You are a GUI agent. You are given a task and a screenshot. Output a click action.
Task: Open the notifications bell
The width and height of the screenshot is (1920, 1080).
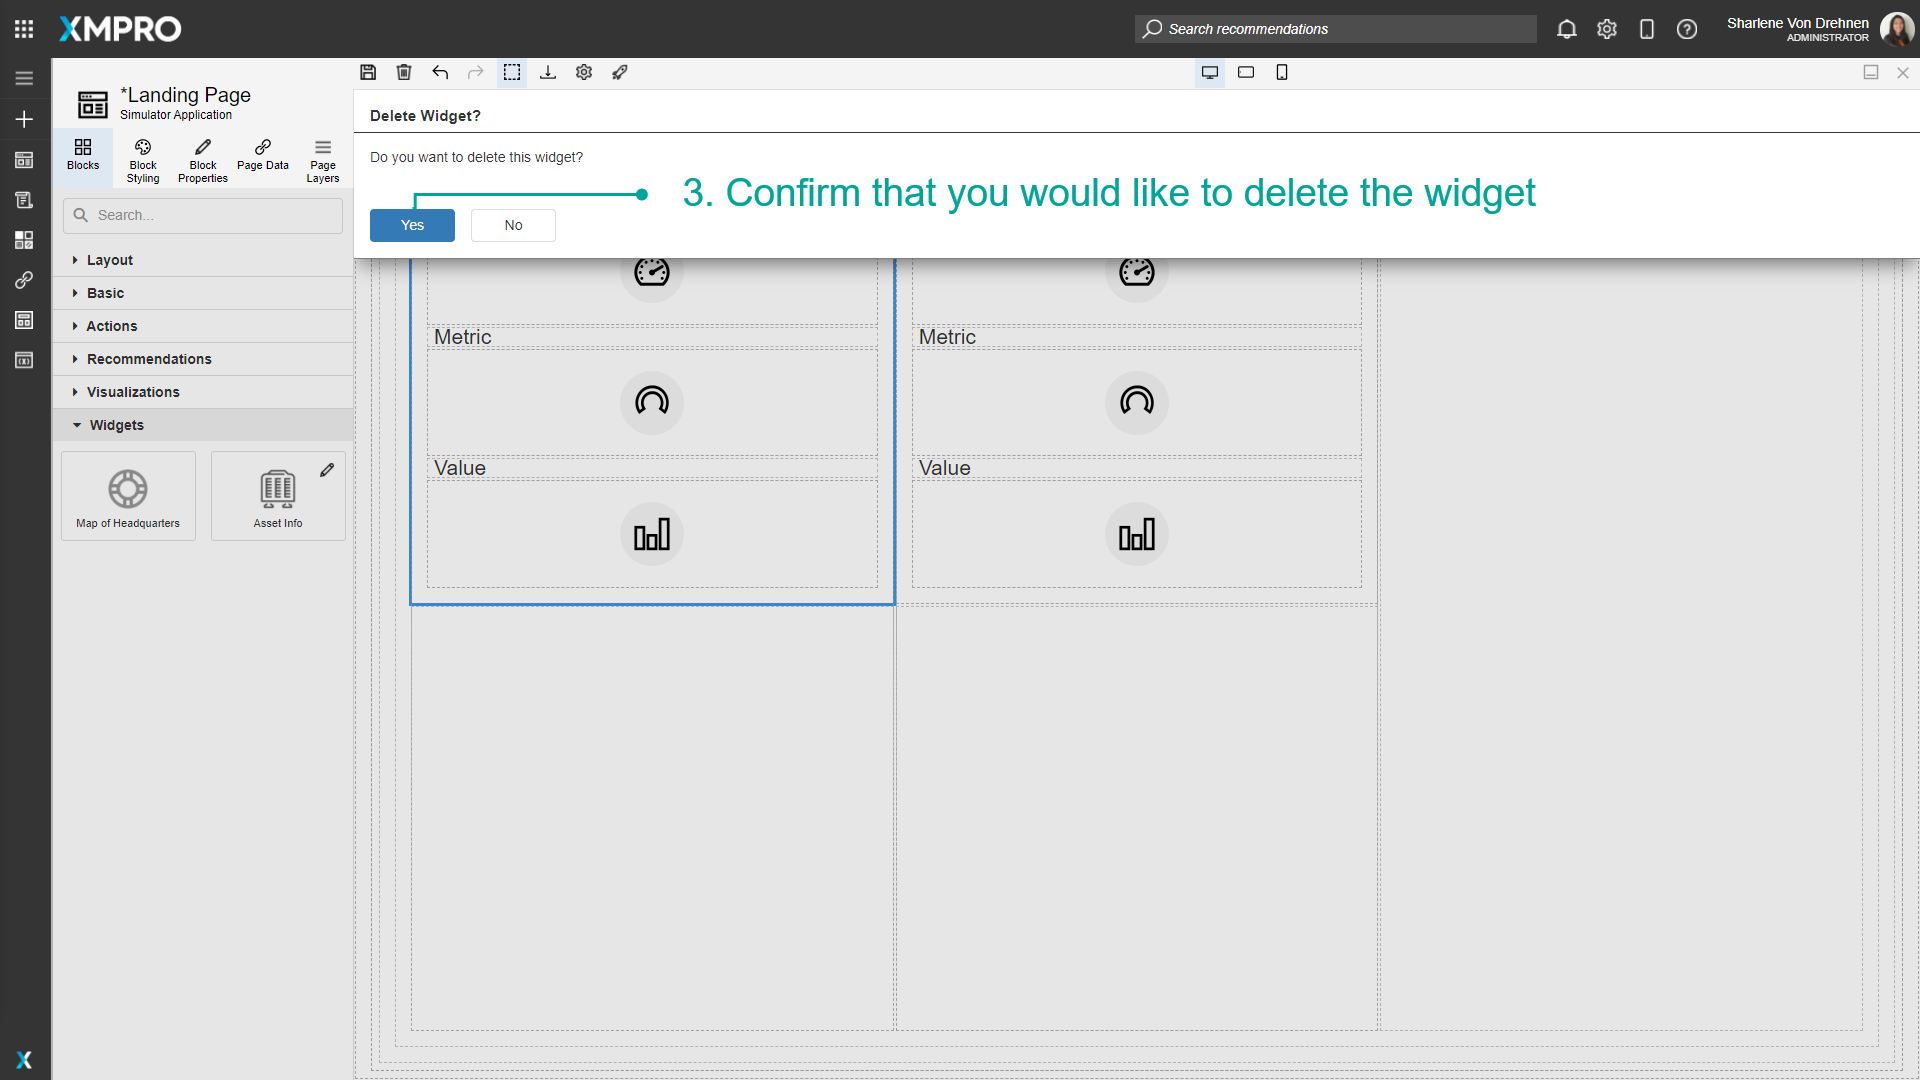coord(1566,29)
